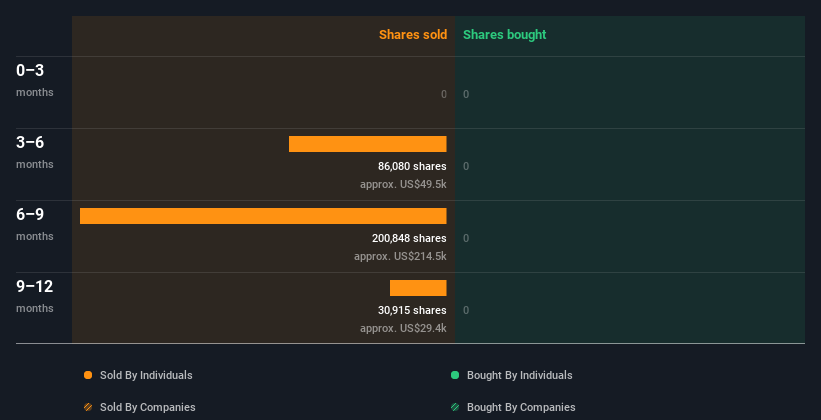Select the 3–6 months orange sold bar
821x420 pixels.
click(x=368, y=144)
